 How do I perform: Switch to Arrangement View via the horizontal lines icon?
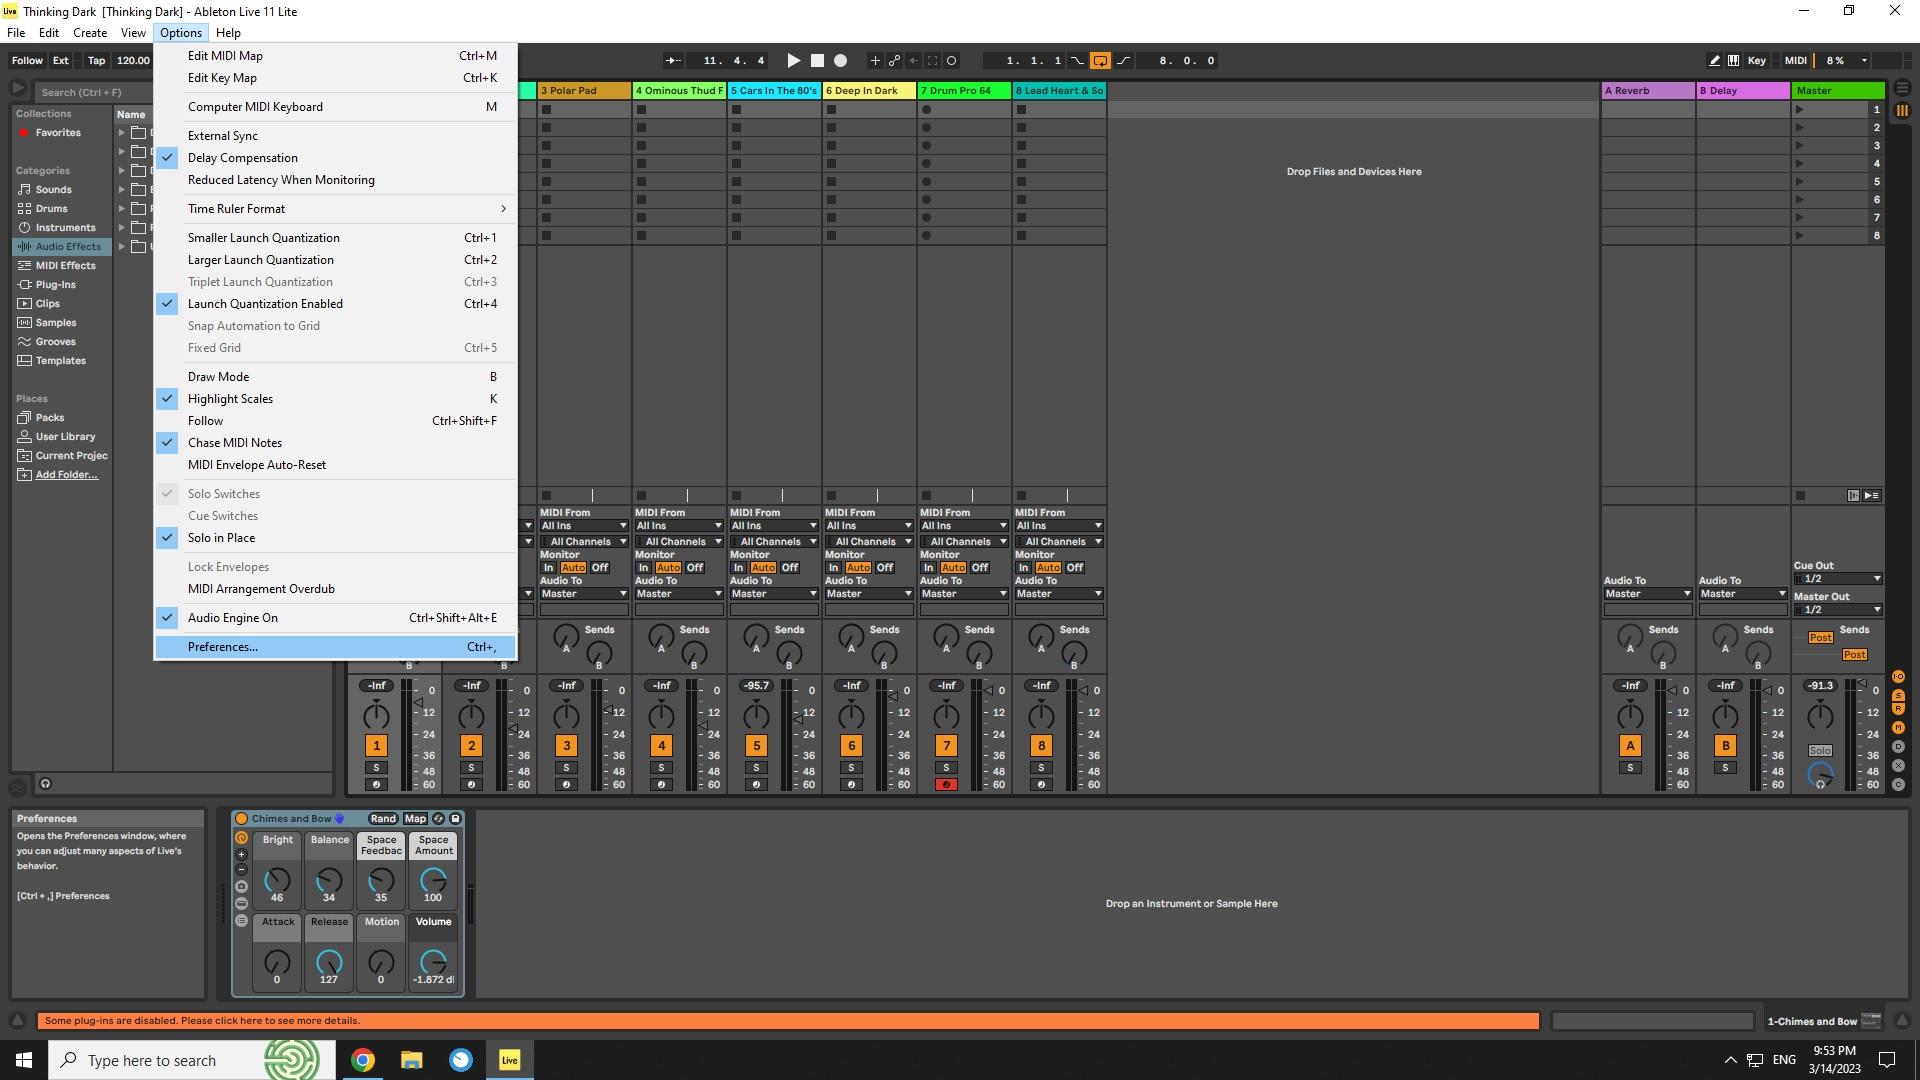coord(1902,87)
